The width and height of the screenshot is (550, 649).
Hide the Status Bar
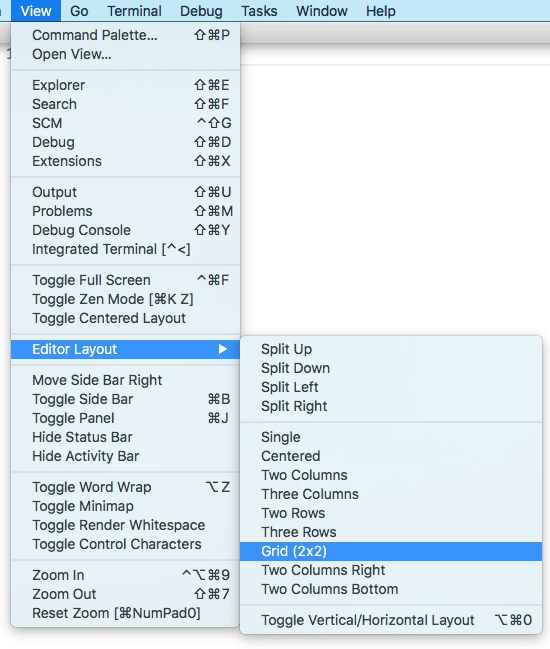tap(125, 437)
